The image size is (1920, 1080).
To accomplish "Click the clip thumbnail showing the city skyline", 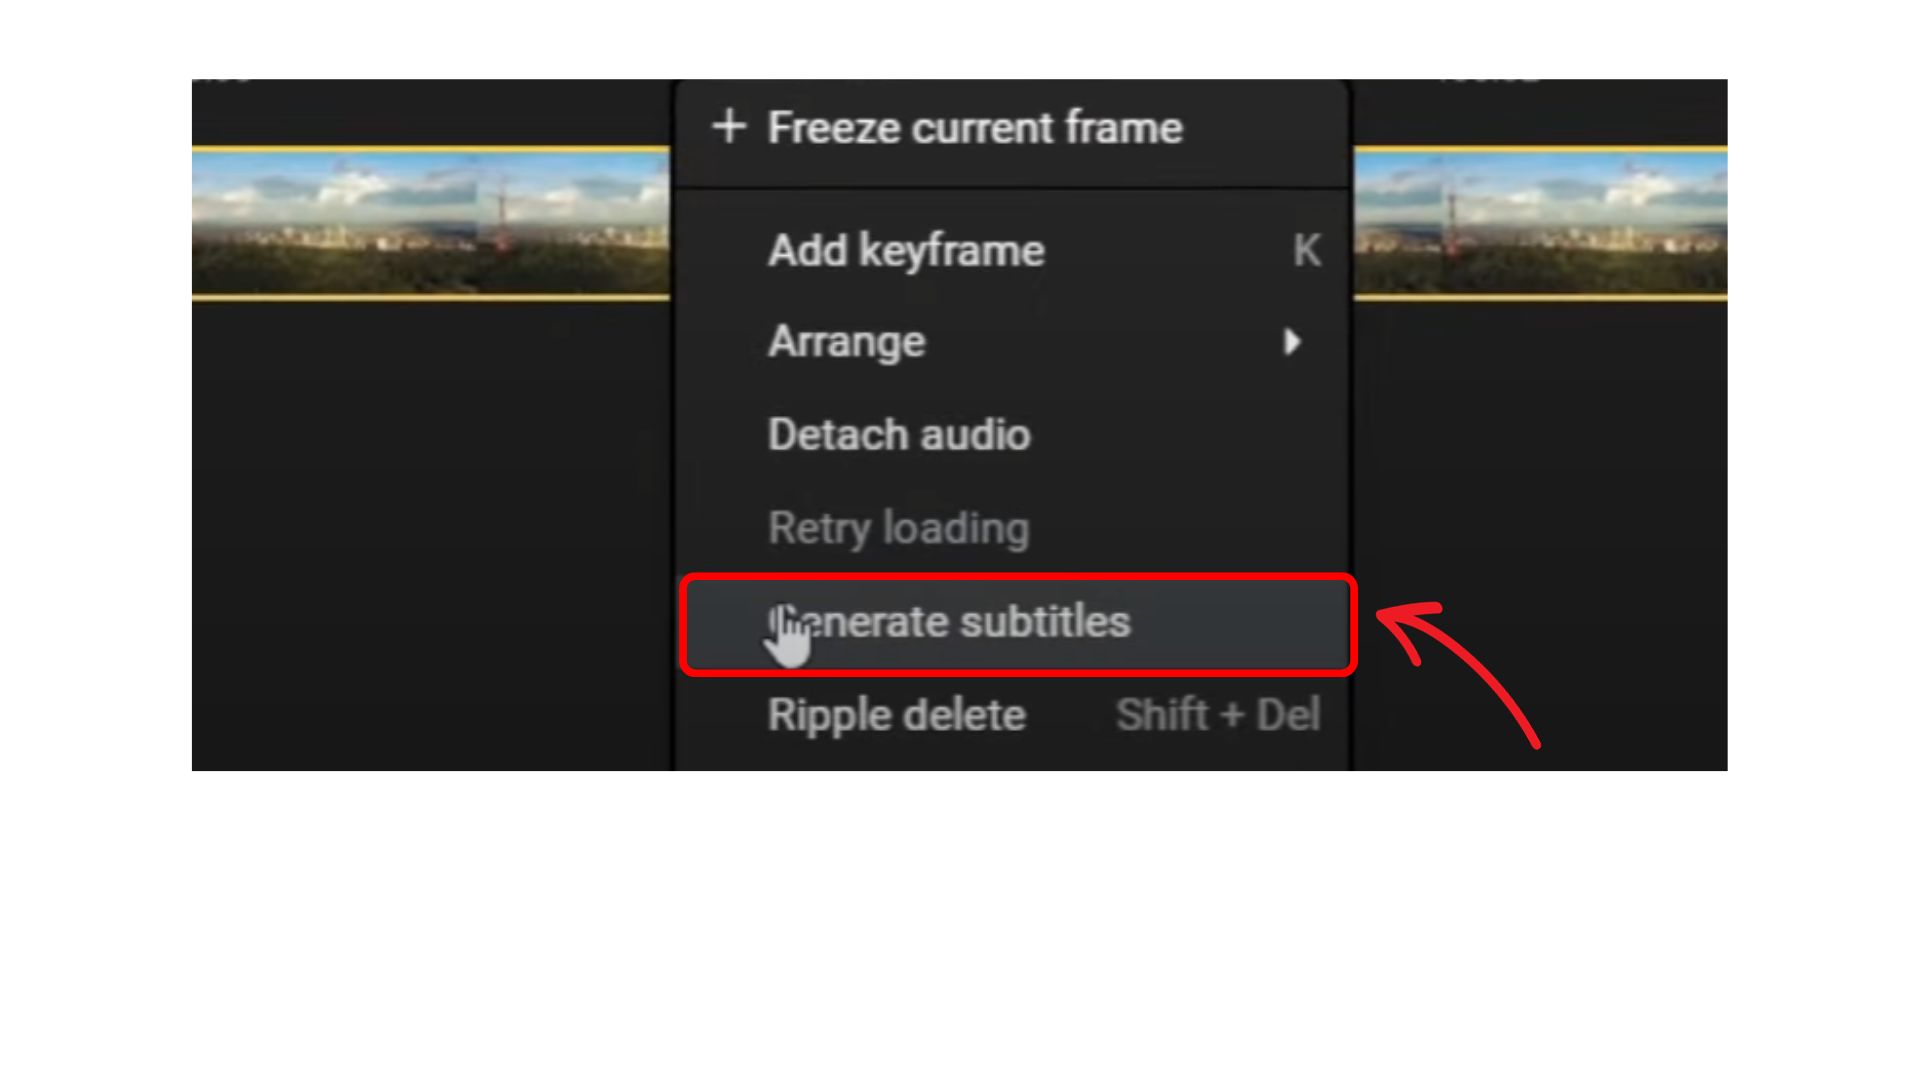I will tap(430, 220).
